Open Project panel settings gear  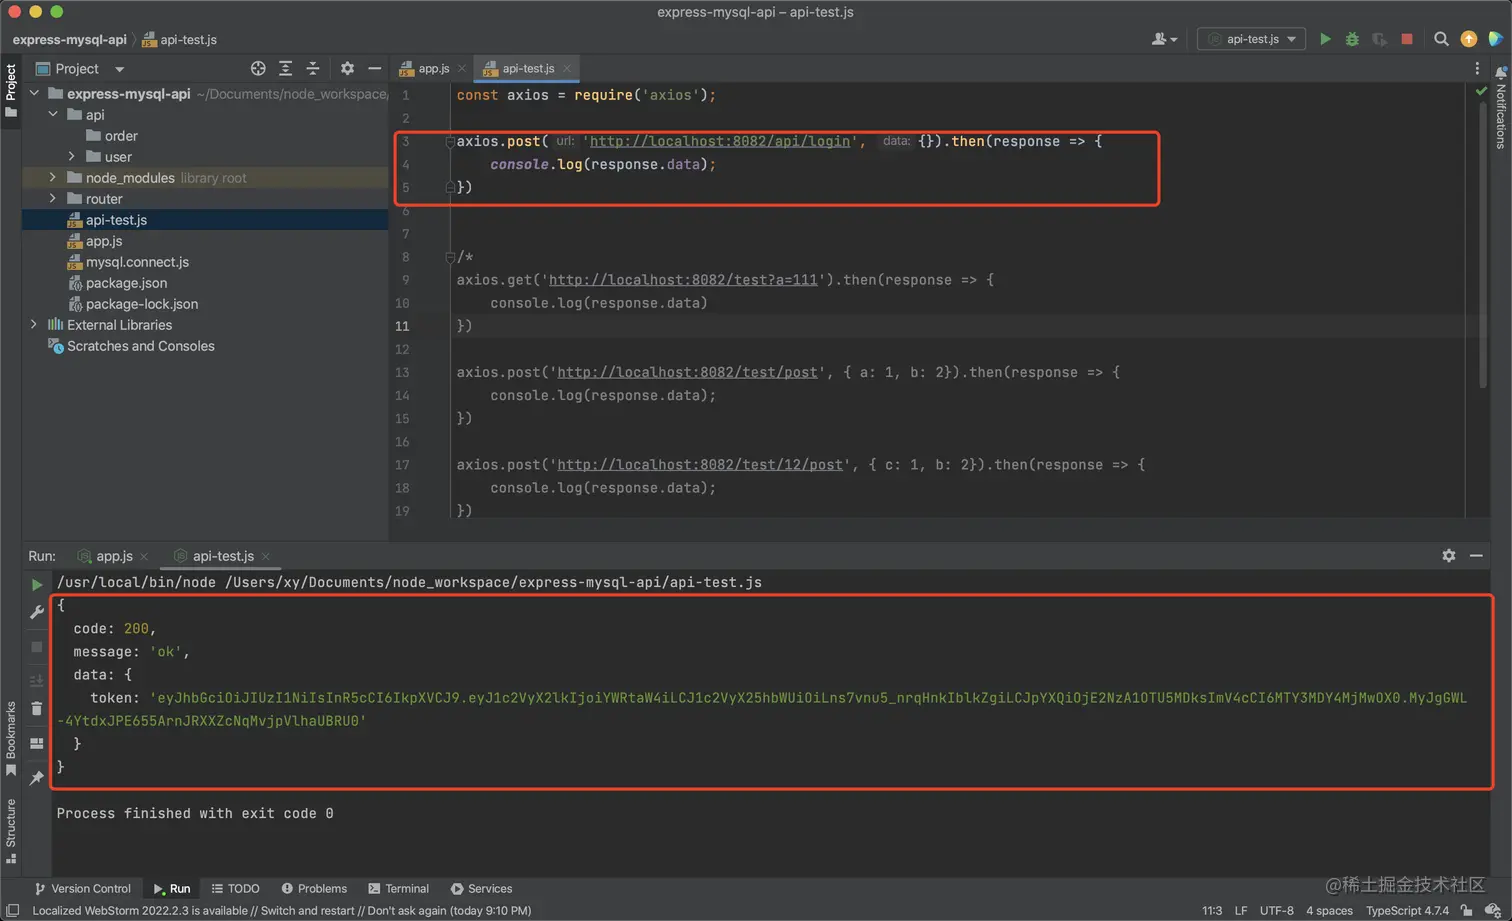347,68
